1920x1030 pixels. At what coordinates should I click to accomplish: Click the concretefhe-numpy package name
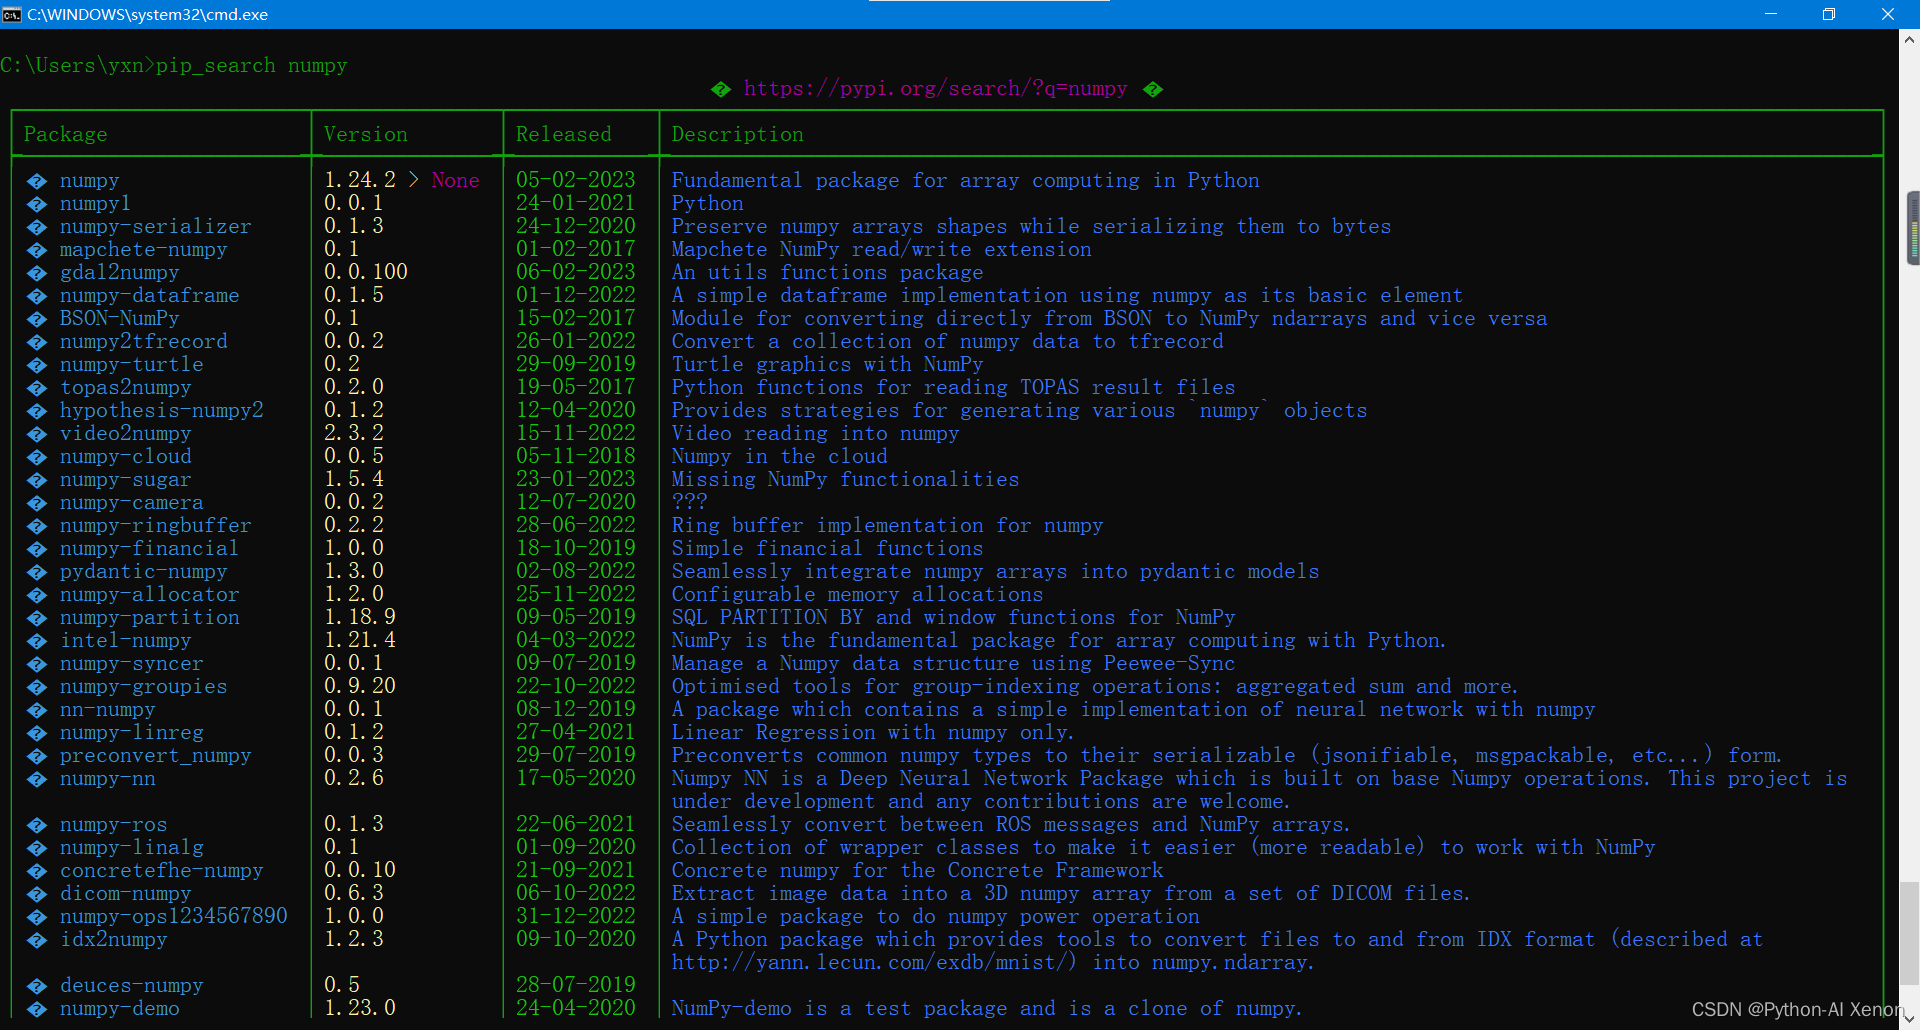coord(162,870)
